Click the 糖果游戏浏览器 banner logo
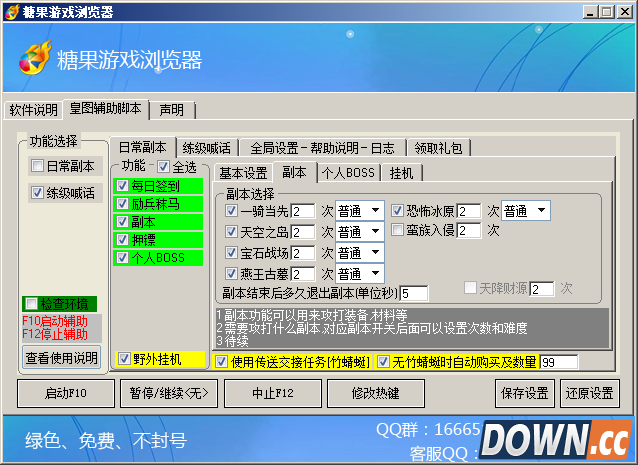638x465 pixels. click(x=35, y=58)
